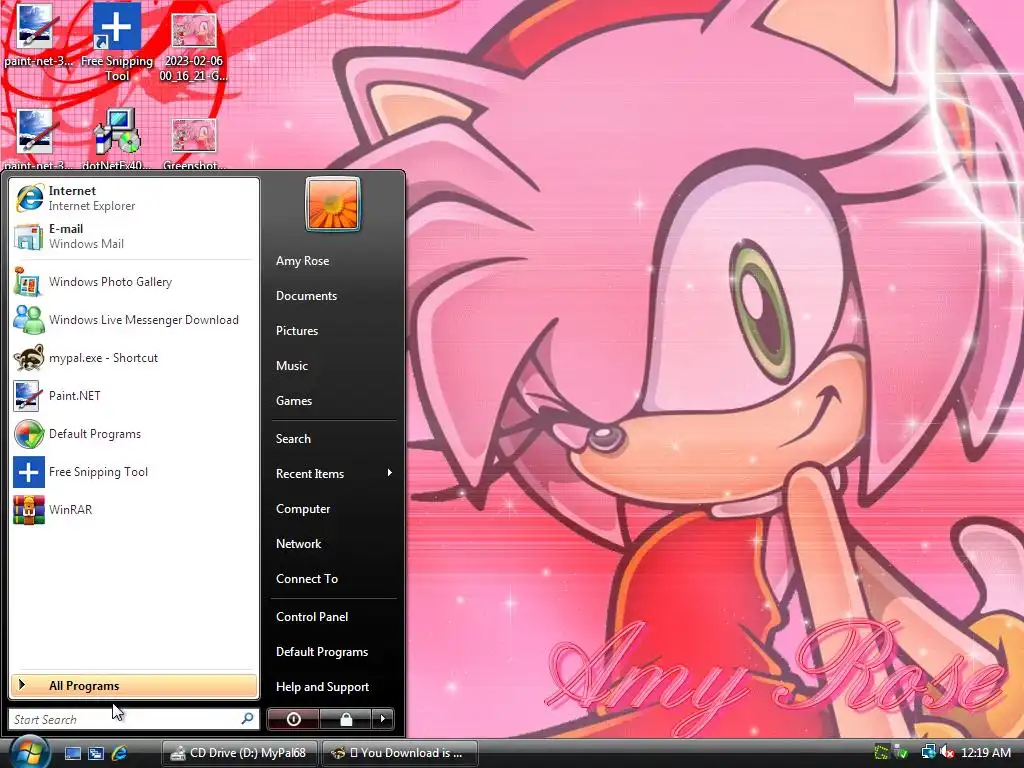Viewport: 1024px width, 768px height.
Task: Click Show Desktop quick launch icon
Action: pyautogui.click(x=72, y=753)
